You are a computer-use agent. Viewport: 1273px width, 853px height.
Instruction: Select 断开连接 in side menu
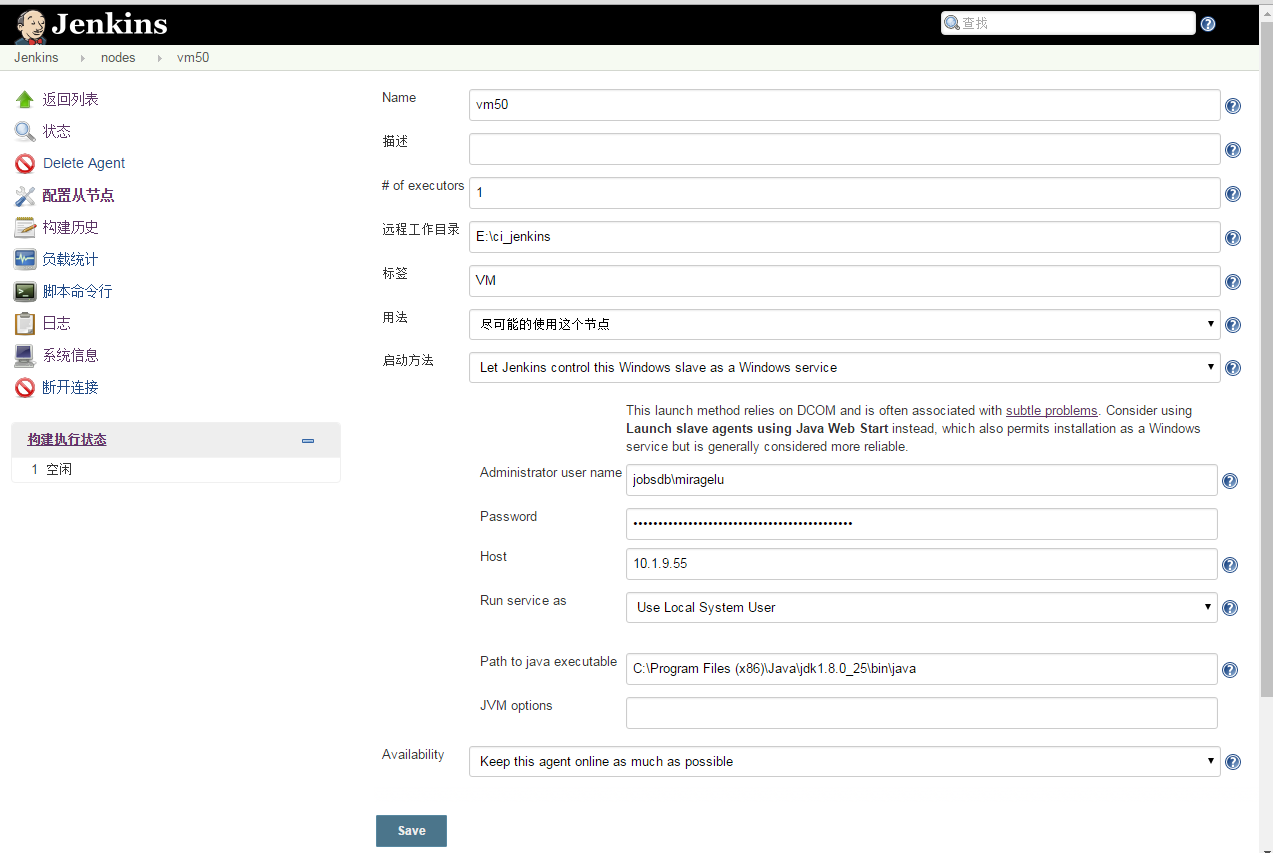(x=70, y=388)
